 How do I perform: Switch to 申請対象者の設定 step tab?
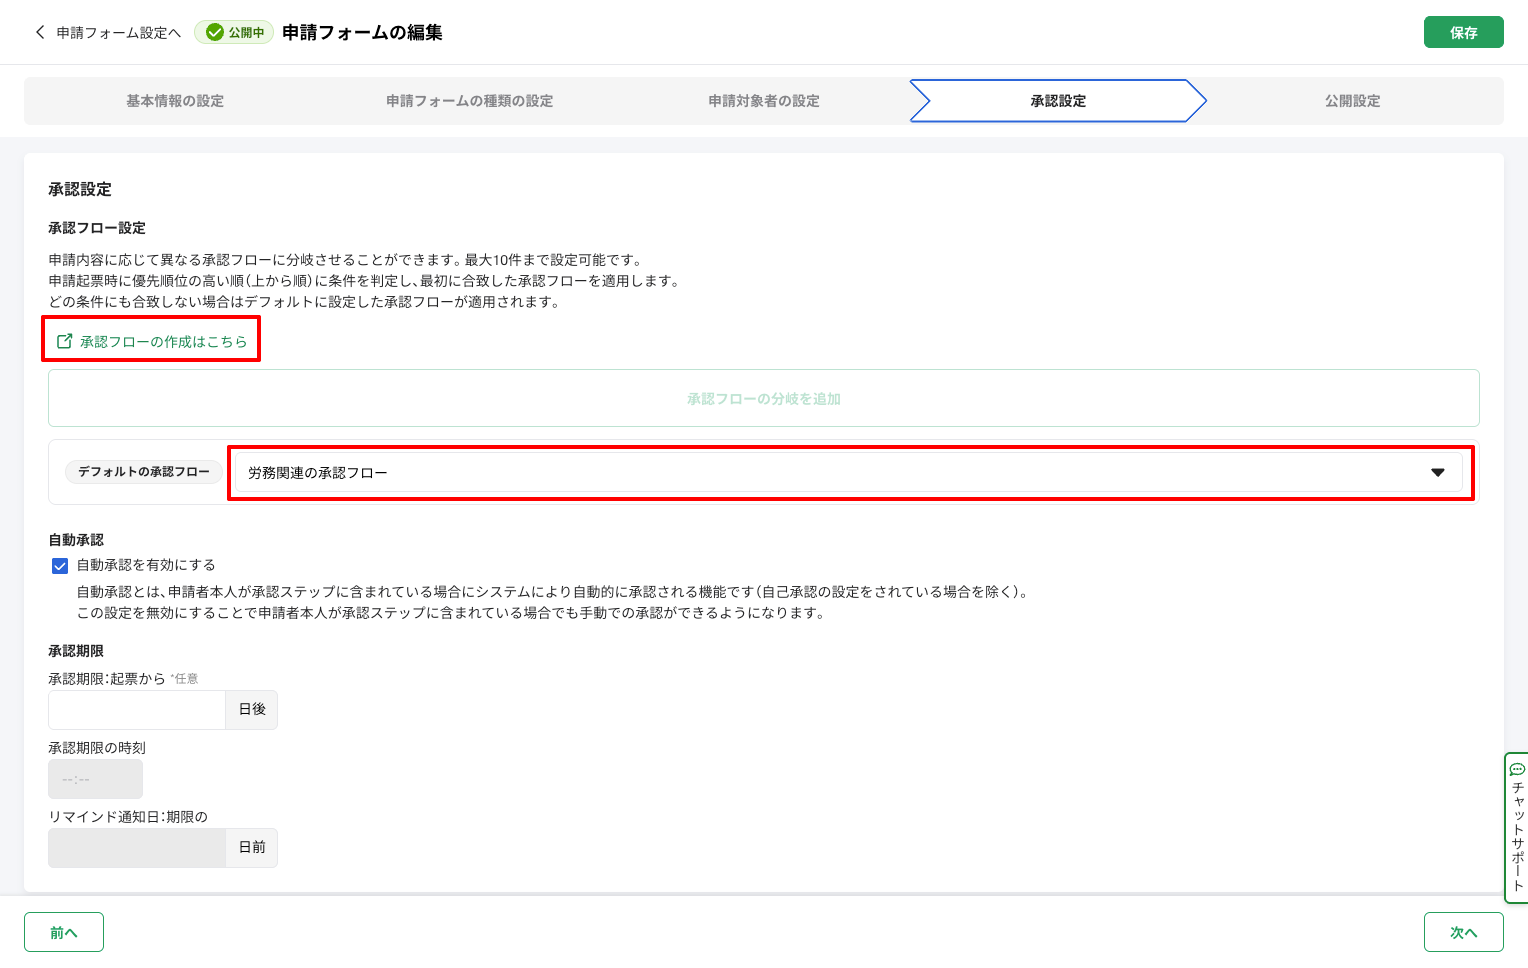coord(764,101)
